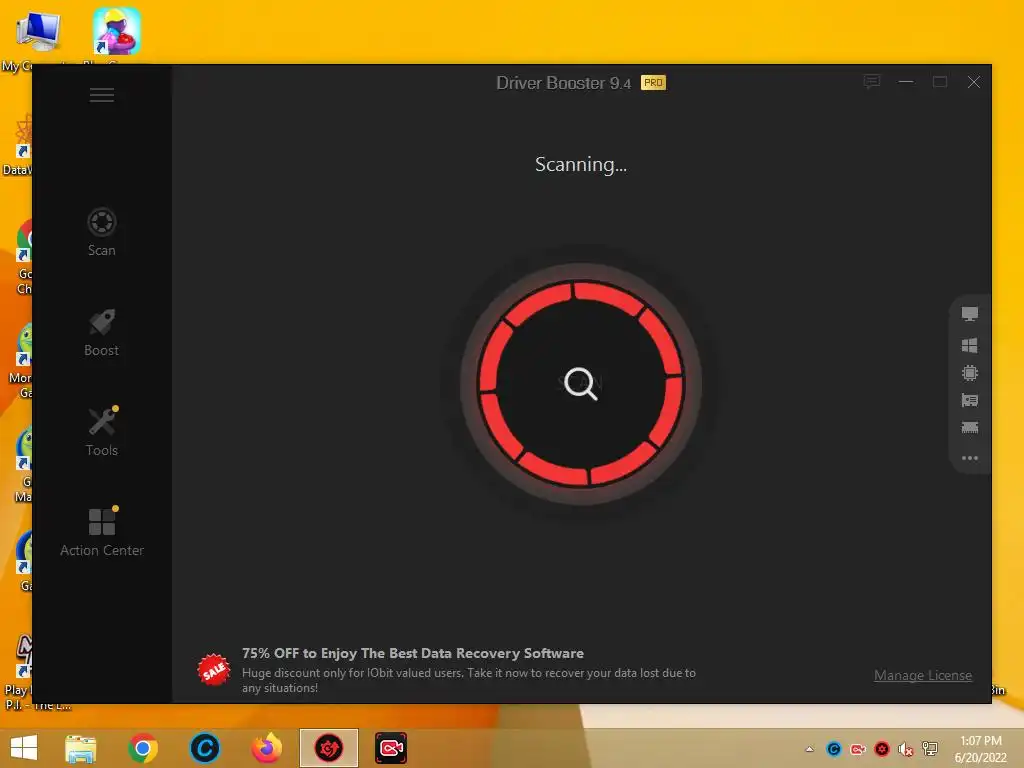Click the Driver Booster taskbar button
Viewport: 1024px width, 768px height.
(329, 748)
